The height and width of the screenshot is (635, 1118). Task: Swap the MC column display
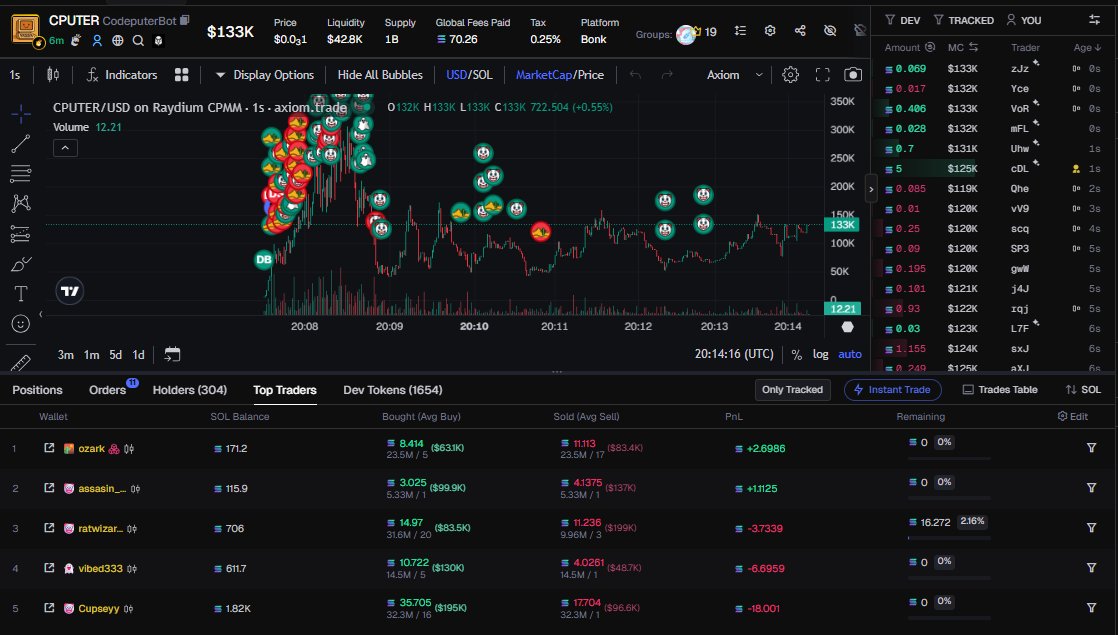(973, 48)
